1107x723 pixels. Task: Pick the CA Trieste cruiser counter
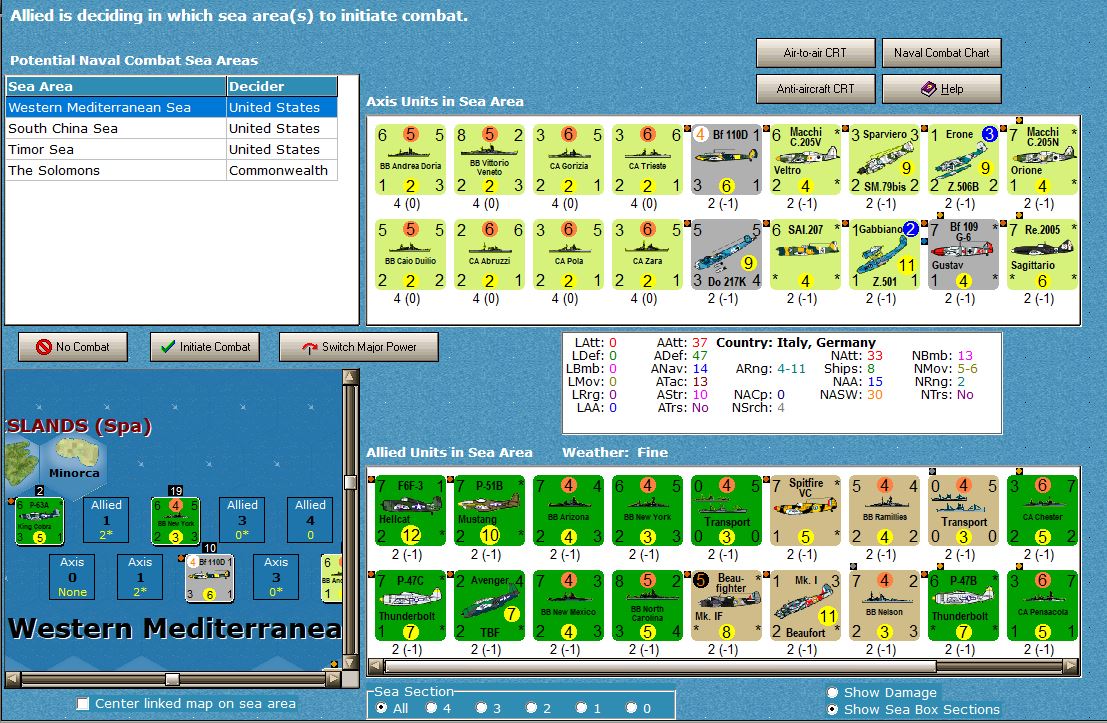(647, 160)
